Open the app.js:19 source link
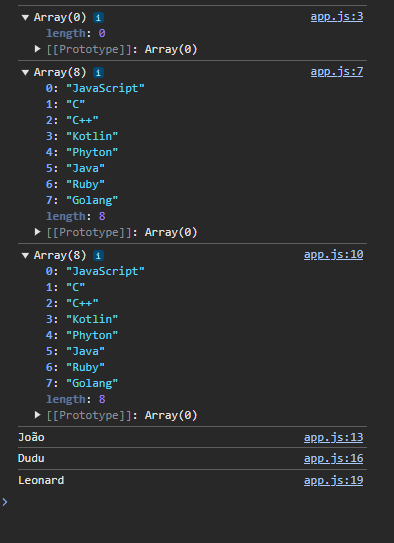This screenshot has width=394, height=543. [333, 480]
